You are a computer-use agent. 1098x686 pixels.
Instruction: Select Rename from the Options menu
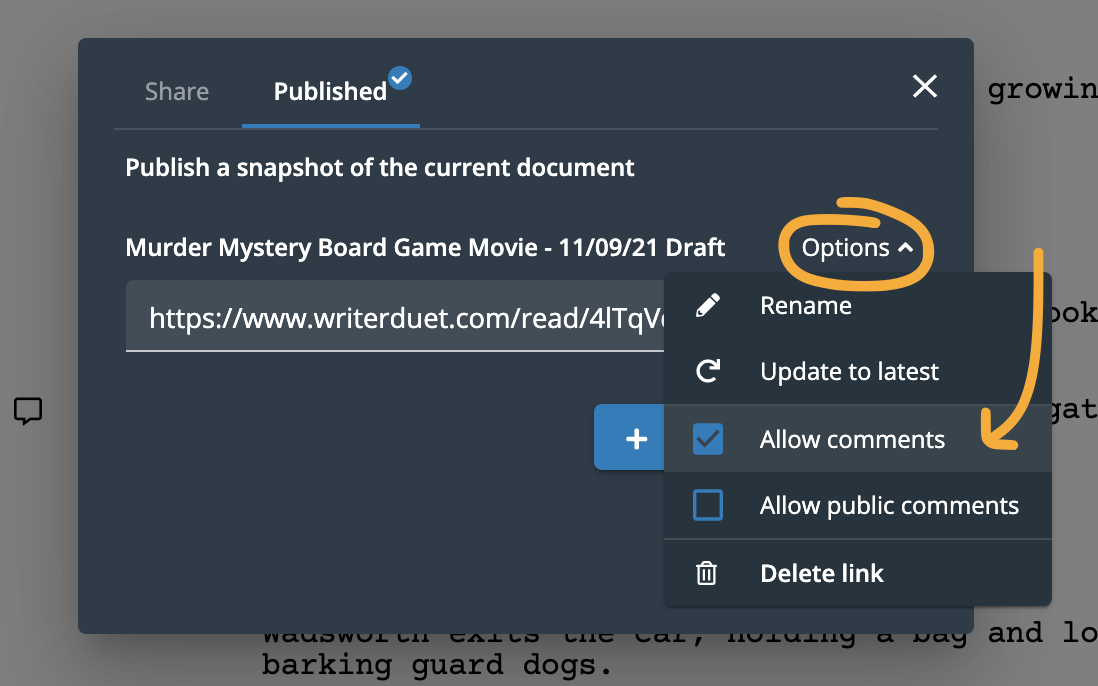pyautogui.click(x=805, y=305)
